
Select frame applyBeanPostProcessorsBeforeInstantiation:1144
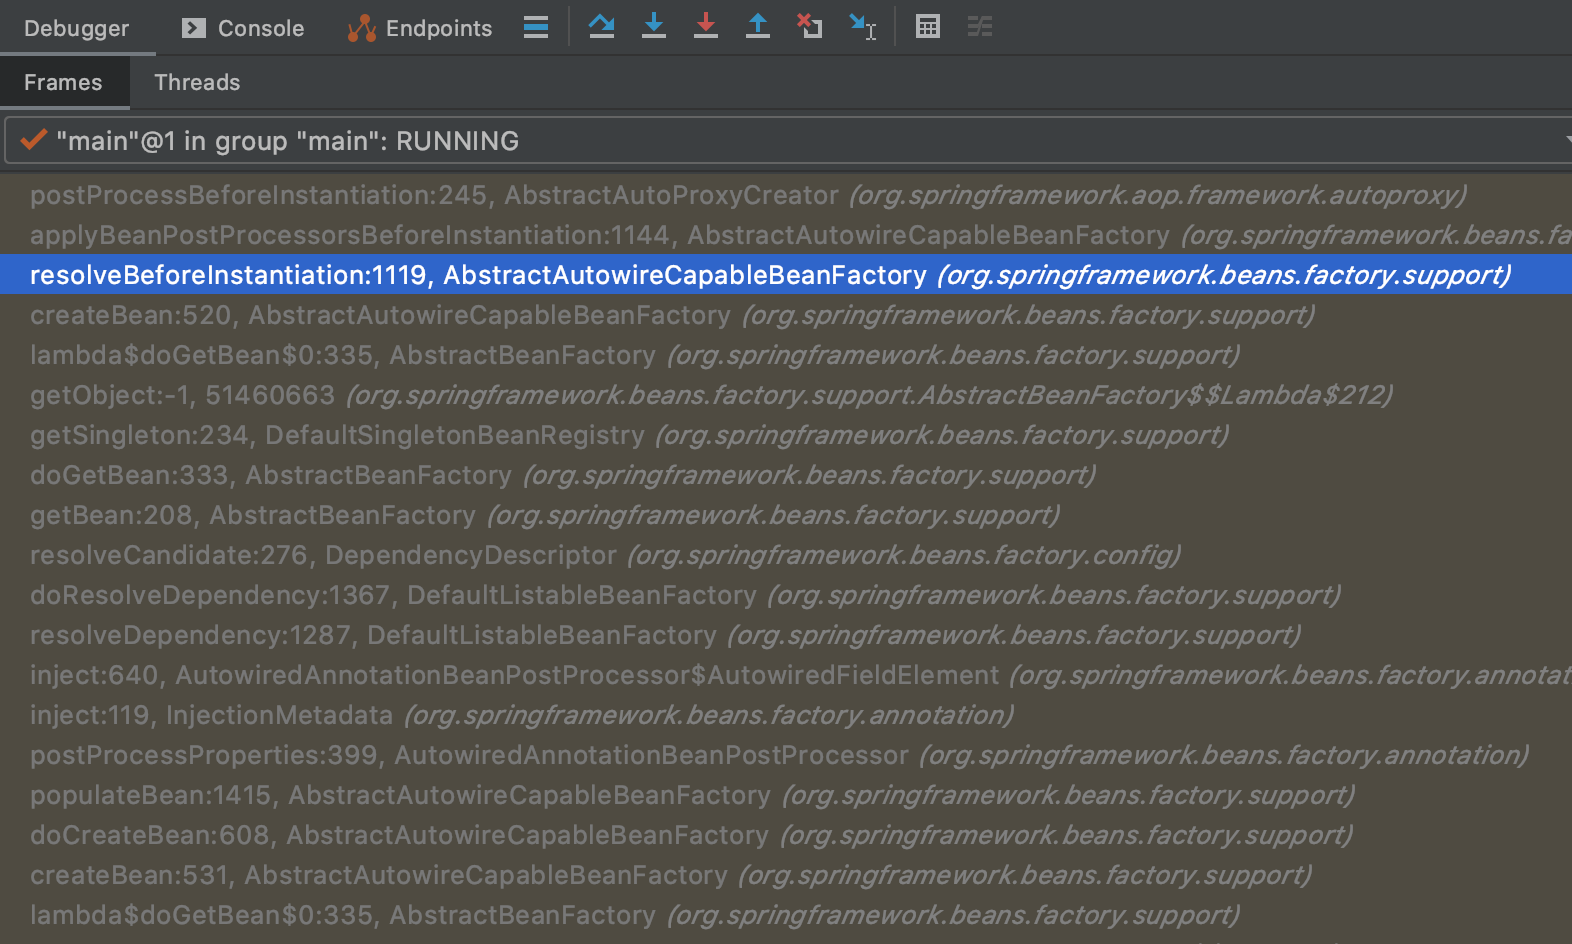click(x=786, y=235)
